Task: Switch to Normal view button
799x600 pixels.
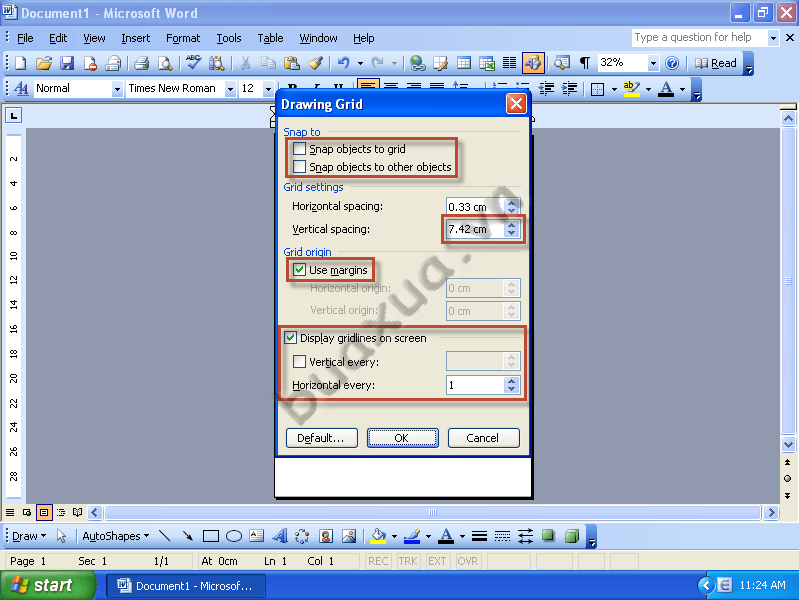Action: (x=10, y=512)
